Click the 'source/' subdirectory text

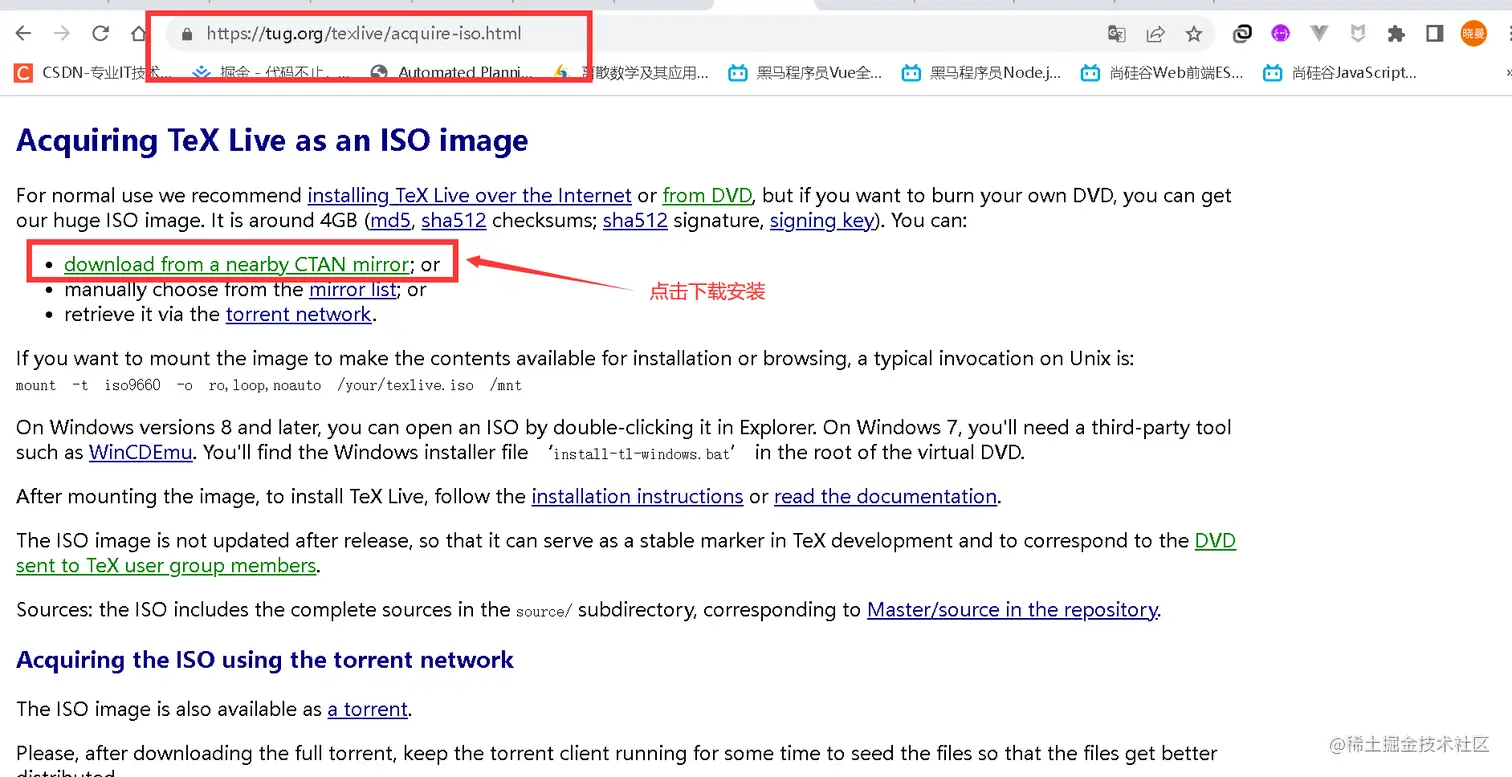544,611
